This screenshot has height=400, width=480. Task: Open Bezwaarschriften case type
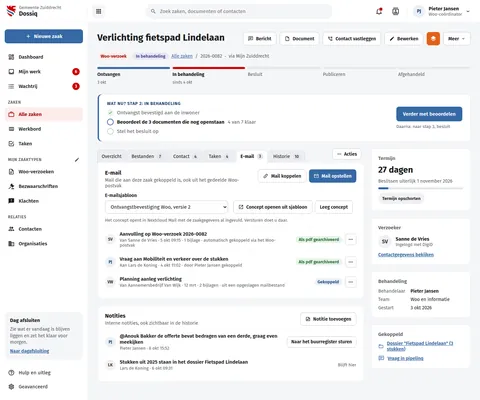44,186
